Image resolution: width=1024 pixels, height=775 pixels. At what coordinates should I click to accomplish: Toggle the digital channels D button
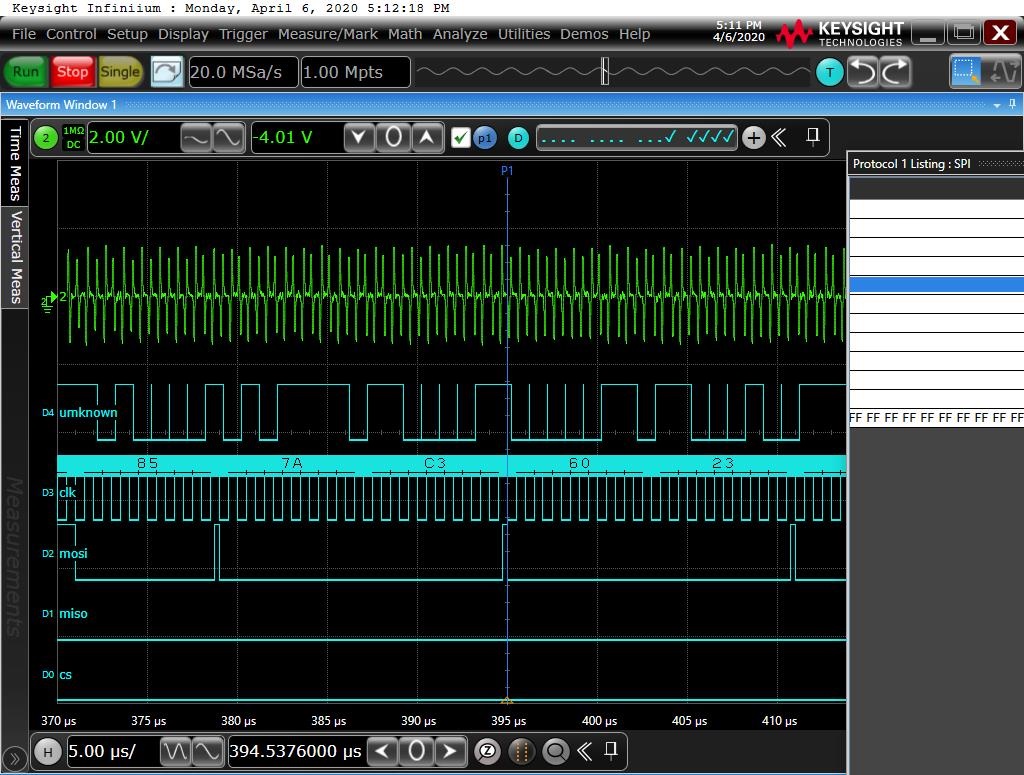click(517, 138)
